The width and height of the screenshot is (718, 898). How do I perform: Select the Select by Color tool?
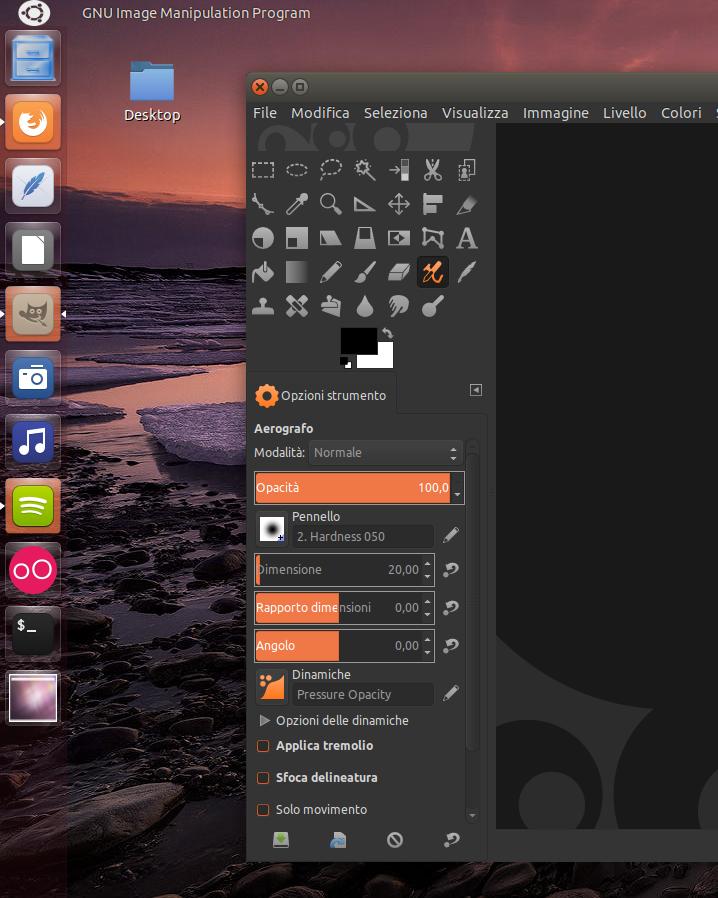399,170
